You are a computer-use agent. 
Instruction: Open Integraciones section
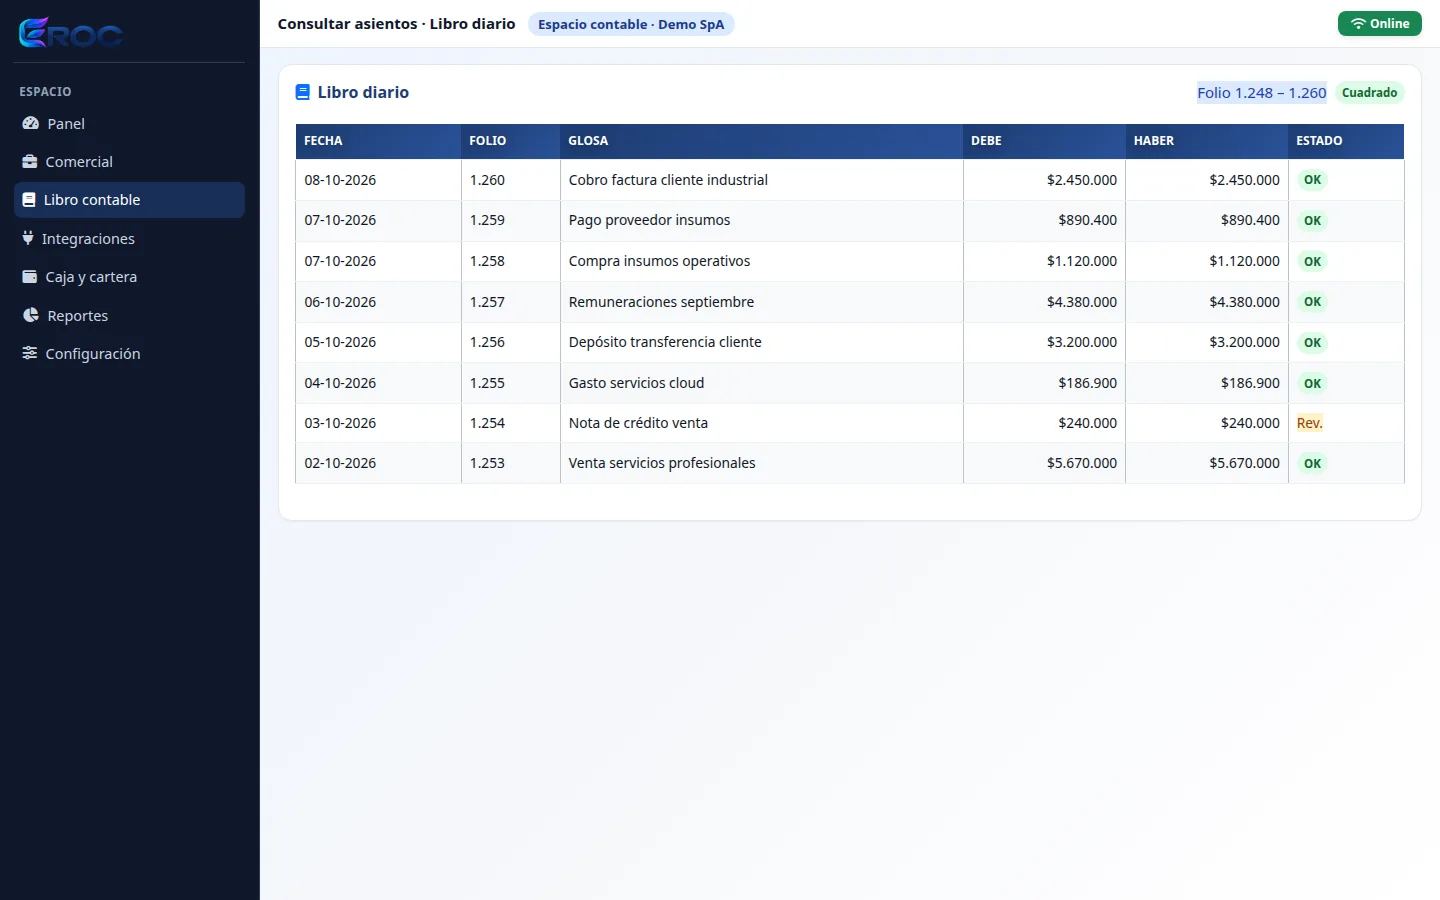[x=129, y=238]
